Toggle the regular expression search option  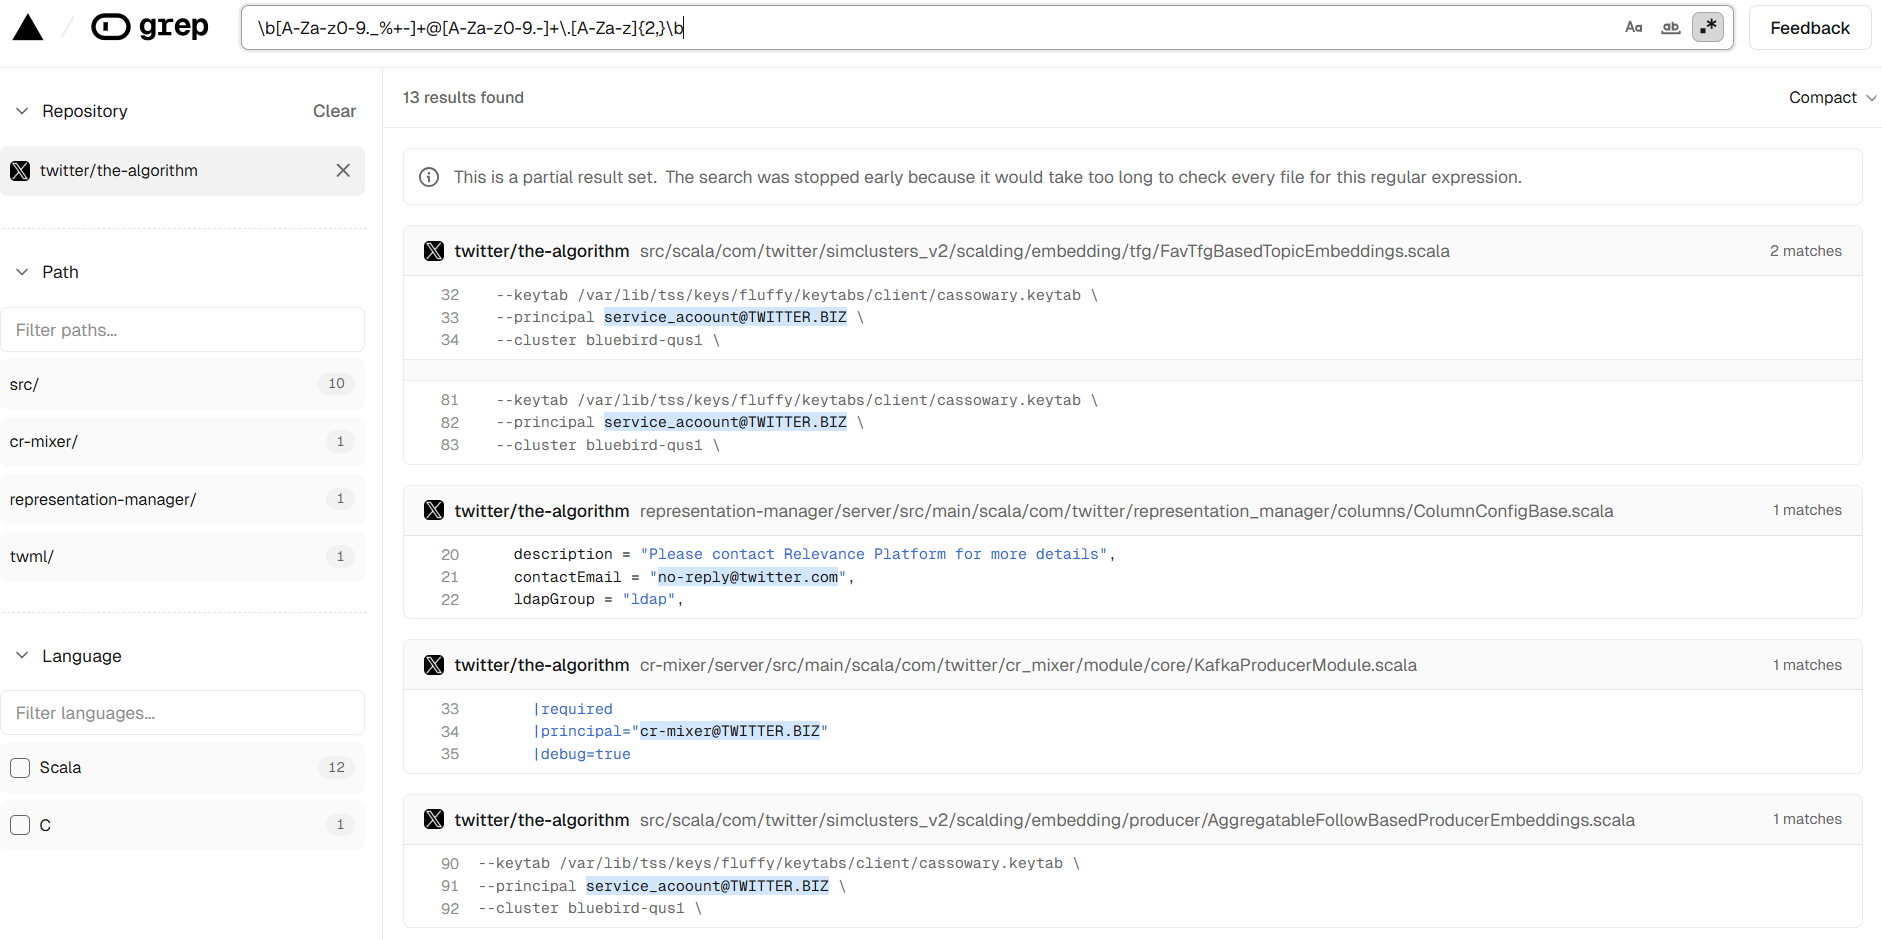[x=1708, y=27]
